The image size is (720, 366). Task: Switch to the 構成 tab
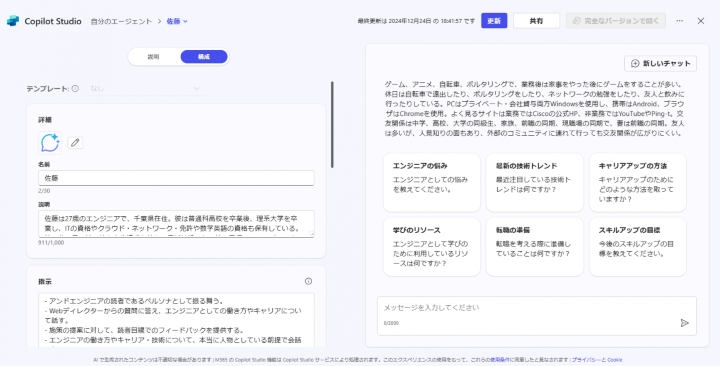click(x=204, y=57)
